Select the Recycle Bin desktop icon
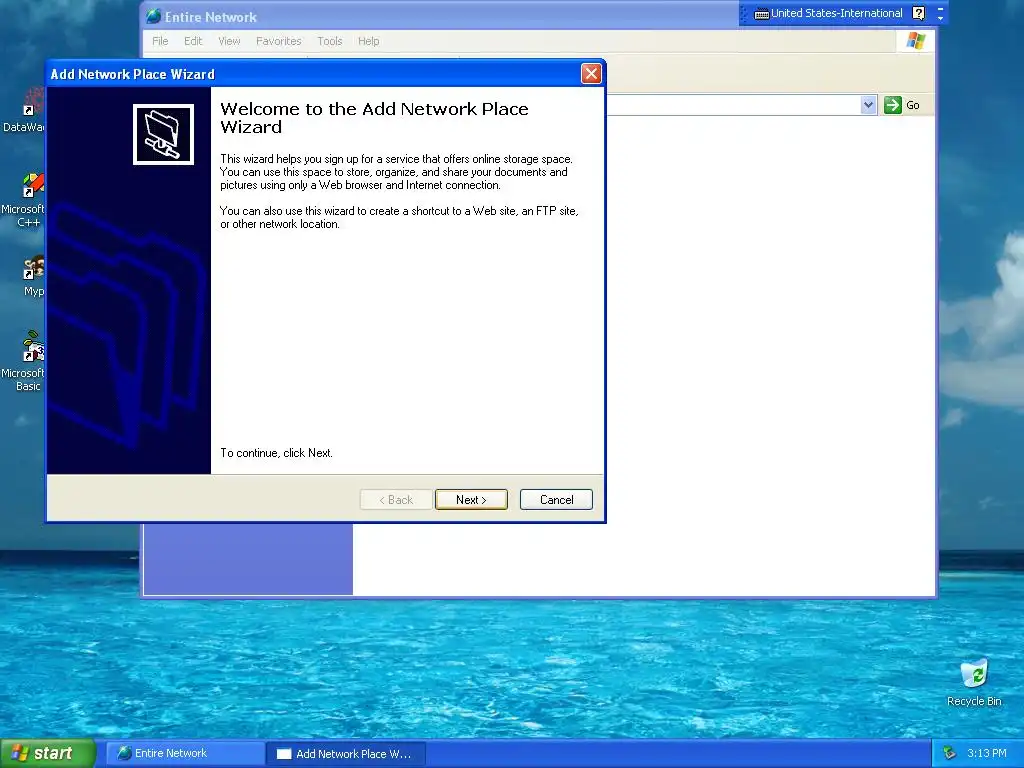This screenshot has height=768, width=1024. click(x=974, y=682)
